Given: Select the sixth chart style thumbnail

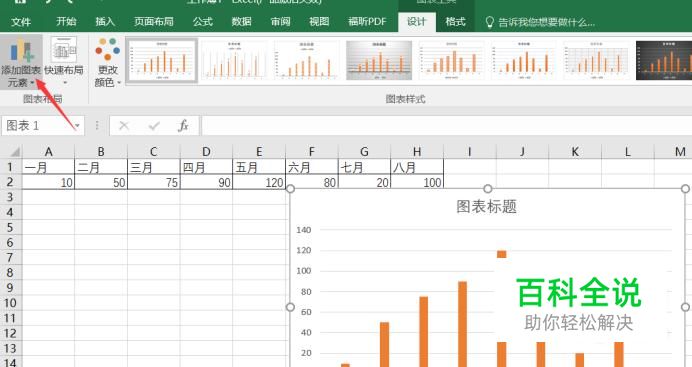Looking at the screenshot, I should (523, 60).
